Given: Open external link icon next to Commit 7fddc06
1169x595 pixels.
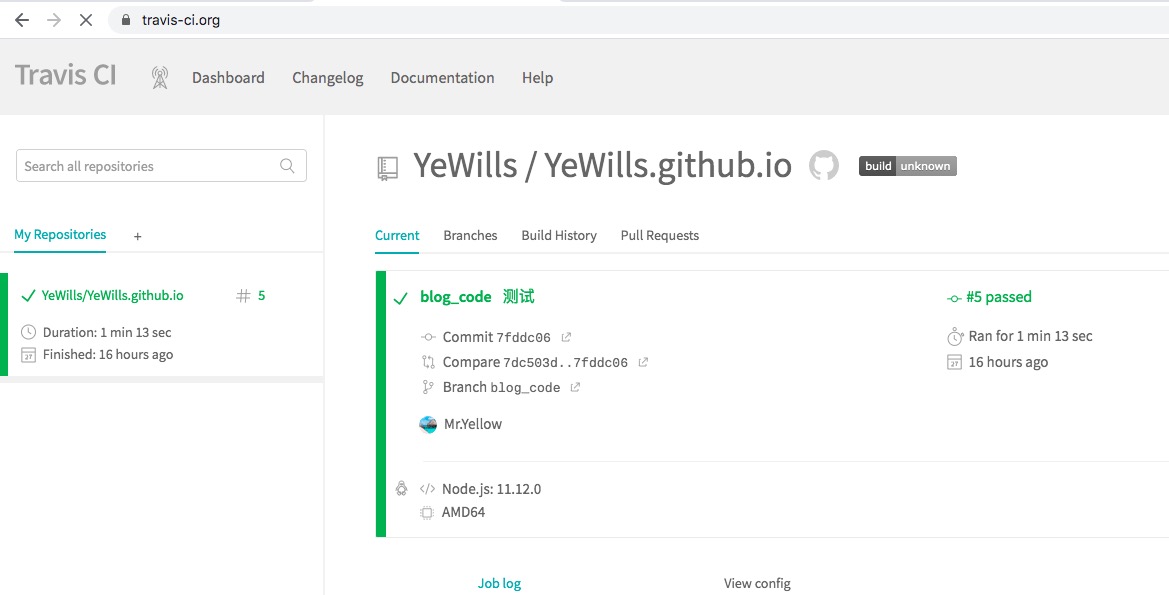Looking at the screenshot, I should coord(566,337).
